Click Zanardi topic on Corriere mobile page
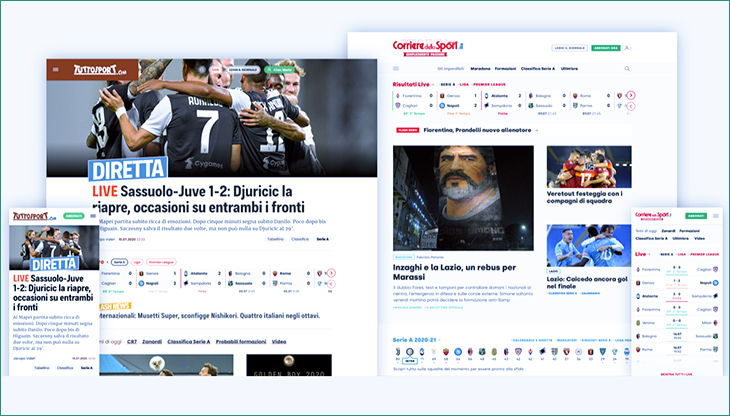 [668, 231]
